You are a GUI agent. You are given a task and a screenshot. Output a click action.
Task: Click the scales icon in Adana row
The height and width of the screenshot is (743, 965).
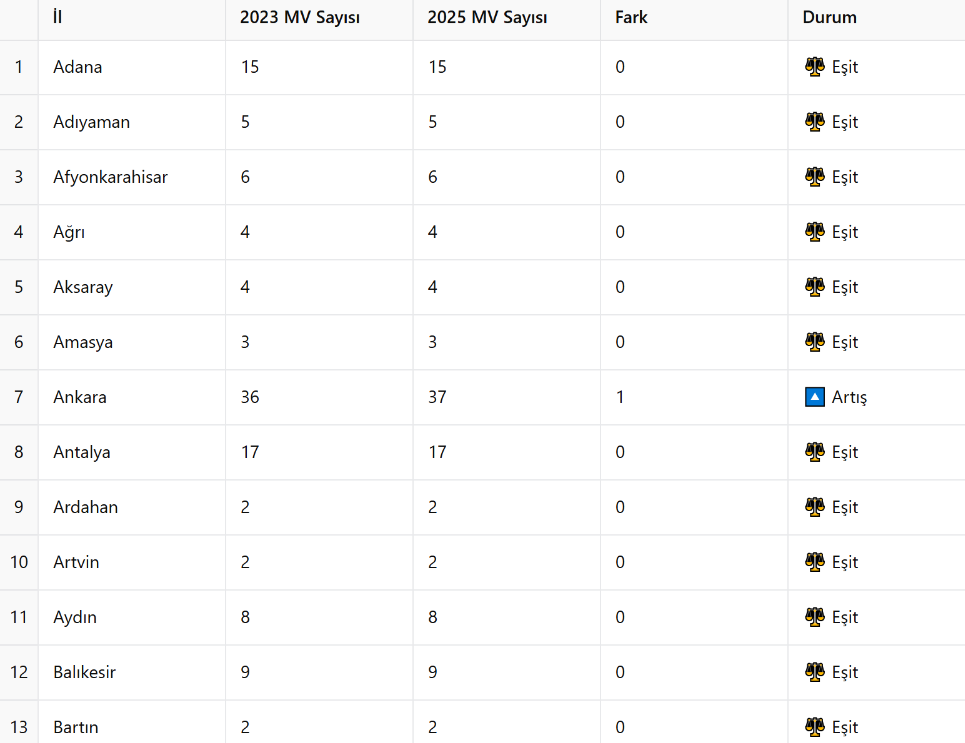(814, 66)
